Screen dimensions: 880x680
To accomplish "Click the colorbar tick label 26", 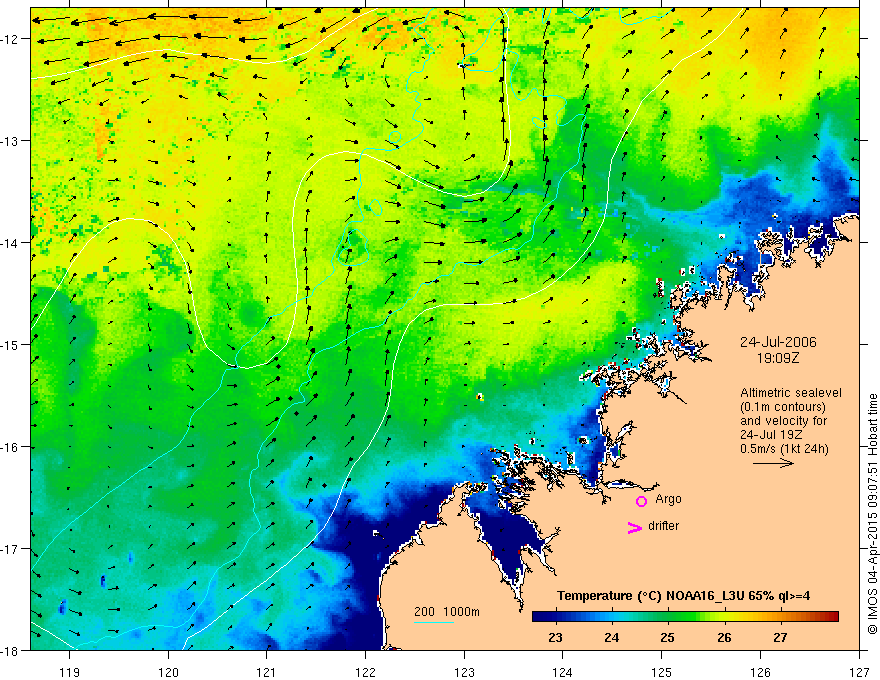I will [x=724, y=638].
